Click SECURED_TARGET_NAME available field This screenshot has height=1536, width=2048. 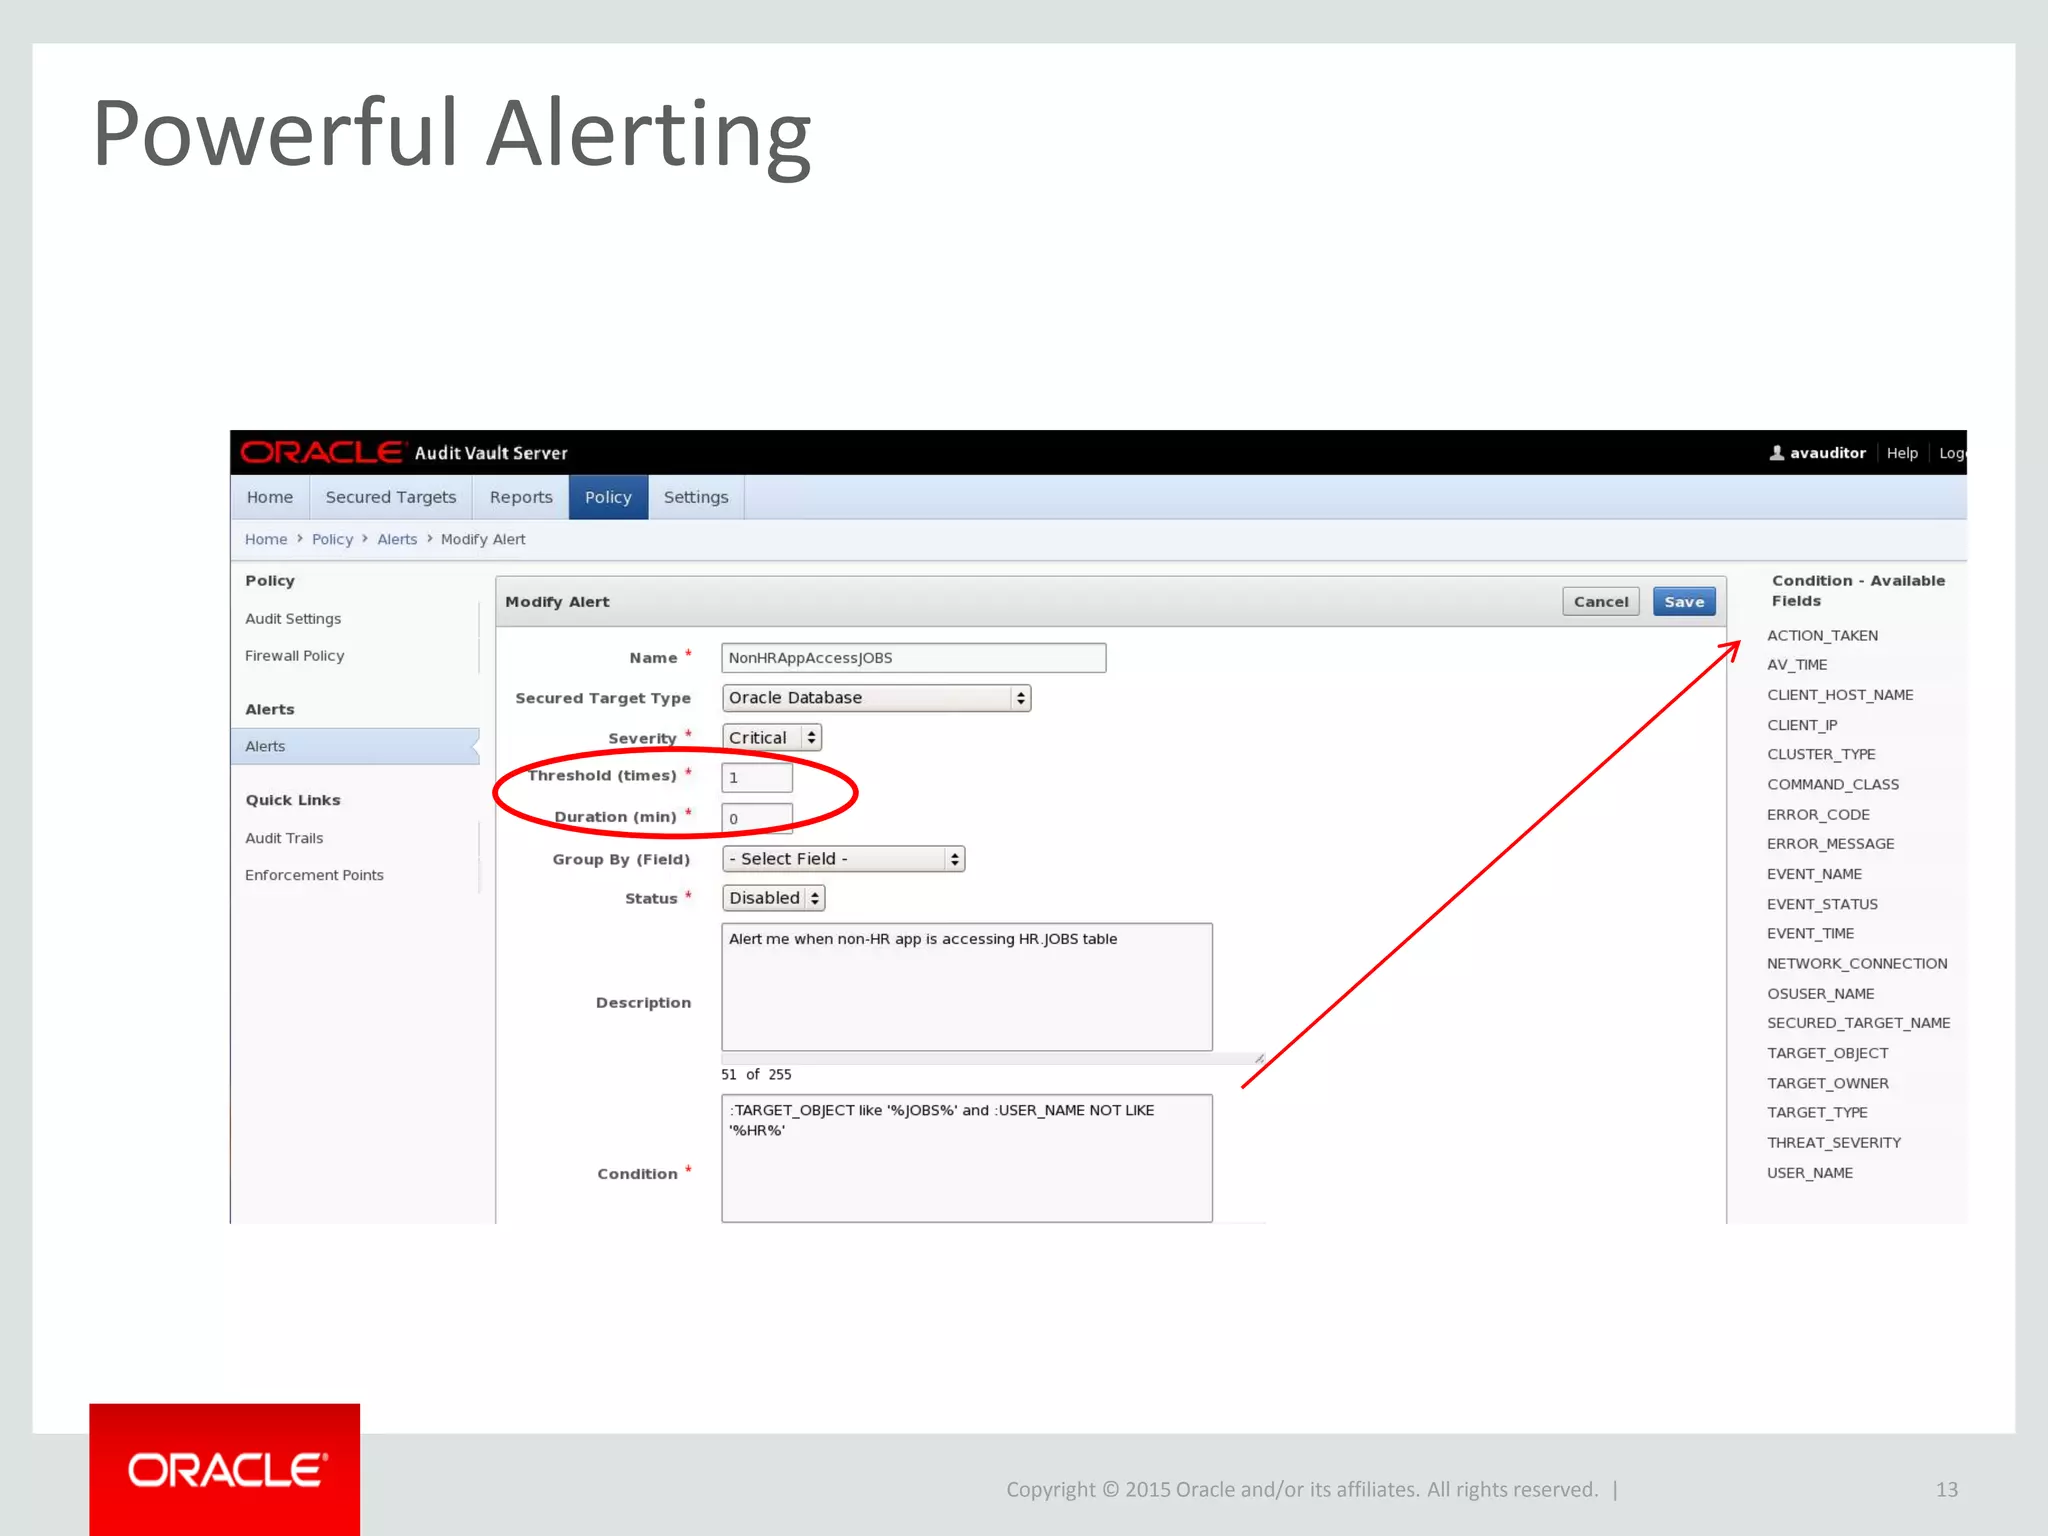click(x=1858, y=1023)
